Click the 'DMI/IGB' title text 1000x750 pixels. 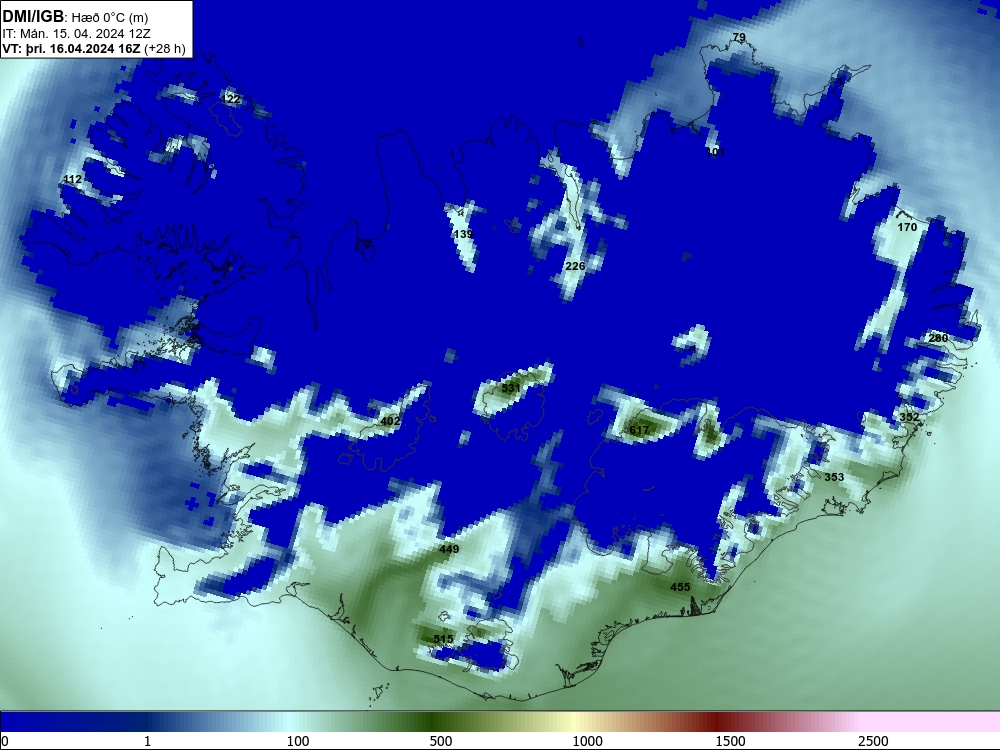pyautogui.click(x=33, y=16)
